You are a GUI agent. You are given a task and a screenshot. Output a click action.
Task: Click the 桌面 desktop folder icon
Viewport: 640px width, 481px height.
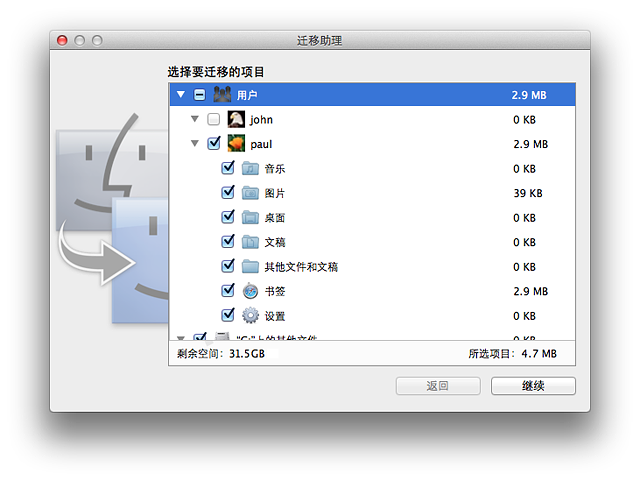coord(250,217)
